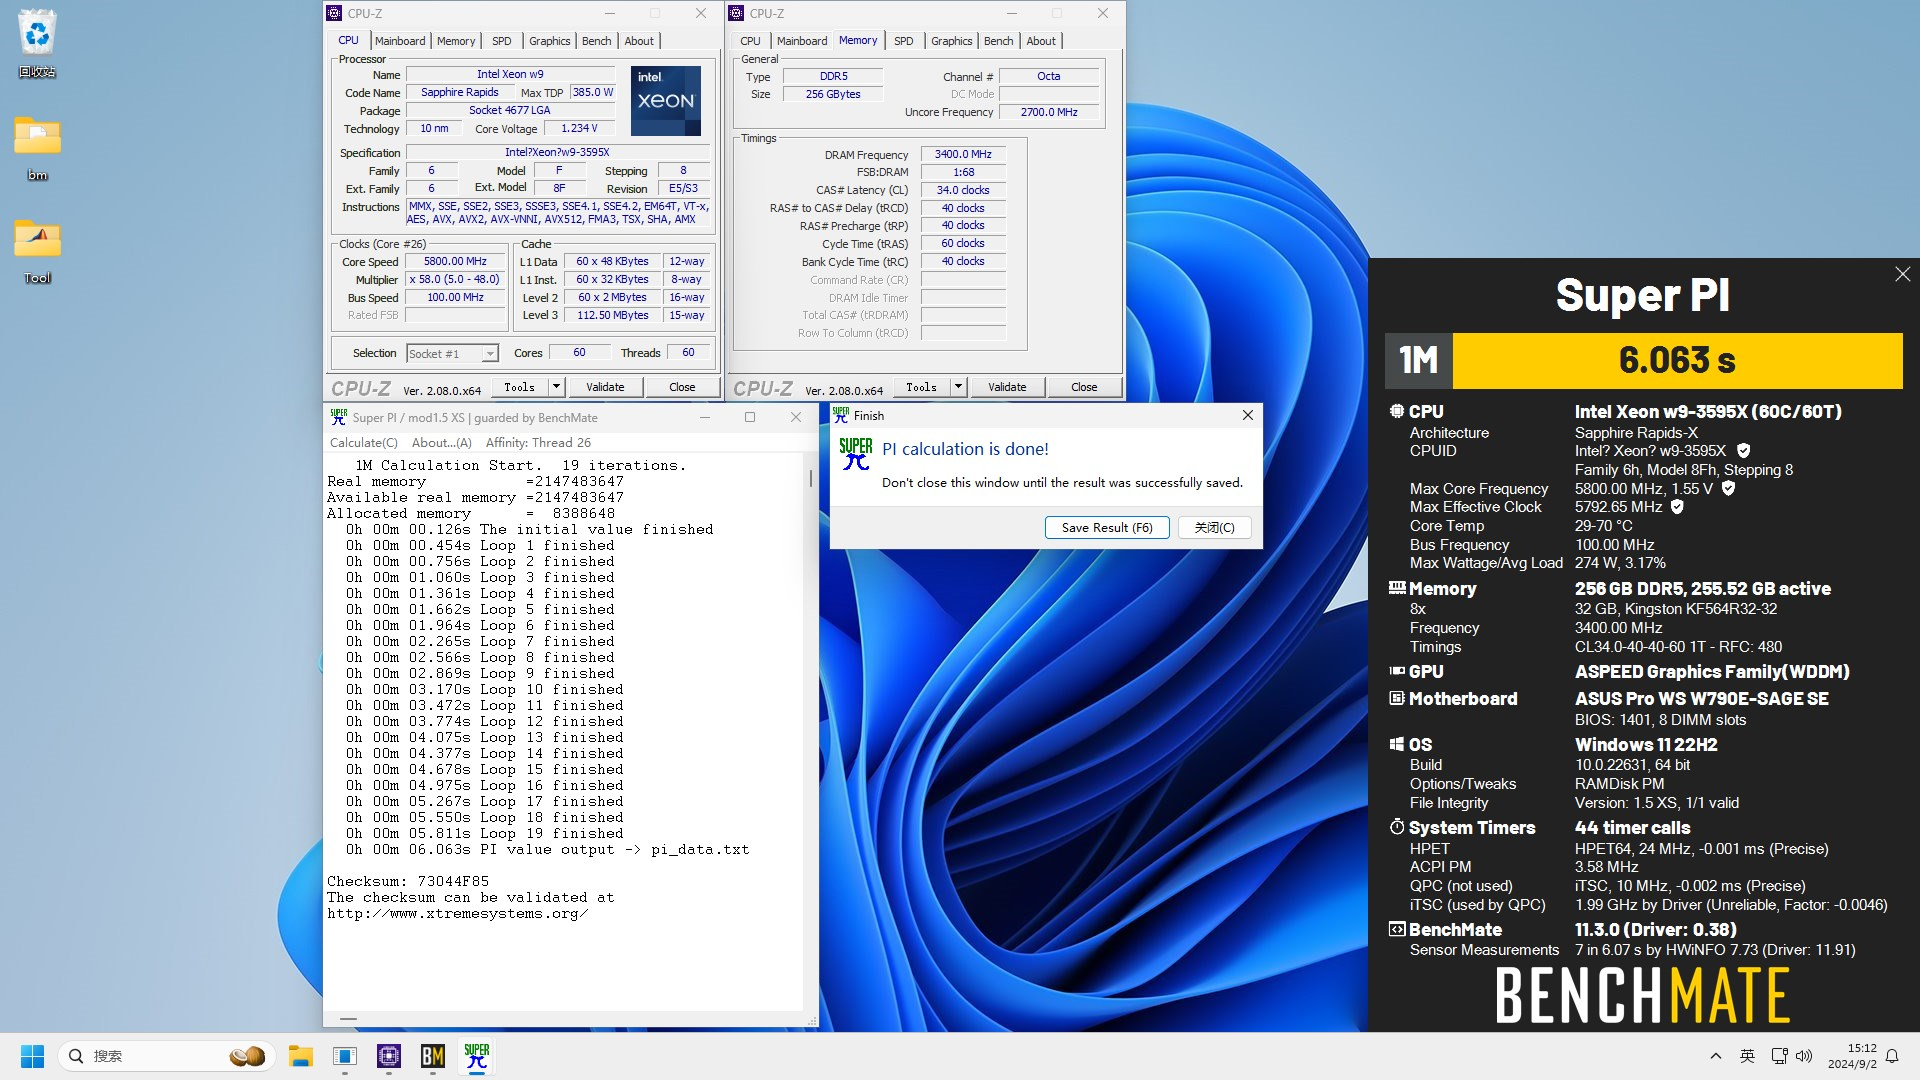Switch to Bench tab in left CPU-Z
The width and height of the screenshot is (1920, 1080).
(x=597, y=41)
